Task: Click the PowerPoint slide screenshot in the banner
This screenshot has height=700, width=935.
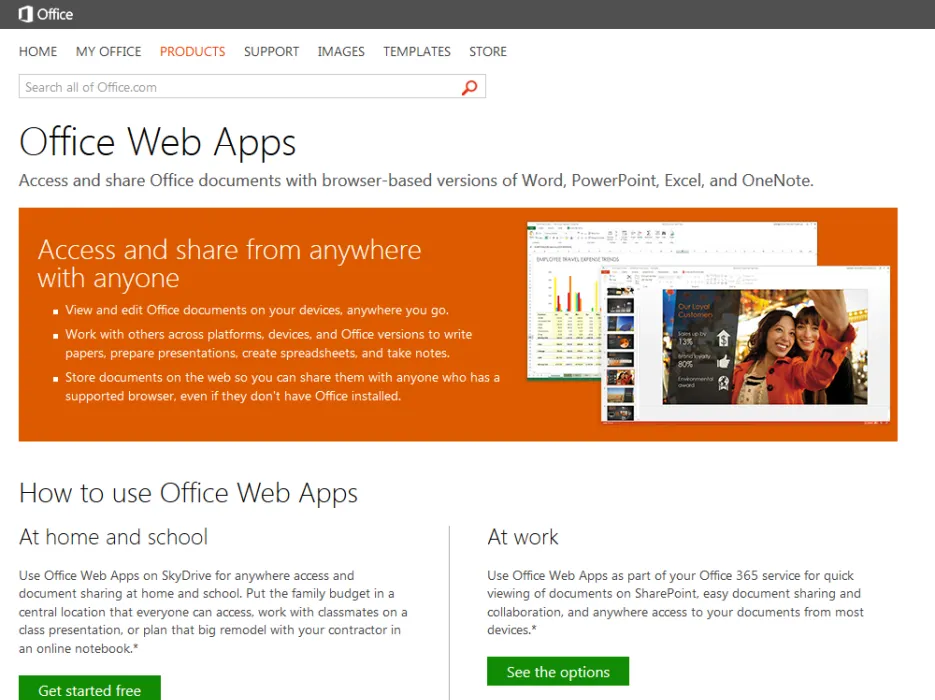Action: coord(745,345)
